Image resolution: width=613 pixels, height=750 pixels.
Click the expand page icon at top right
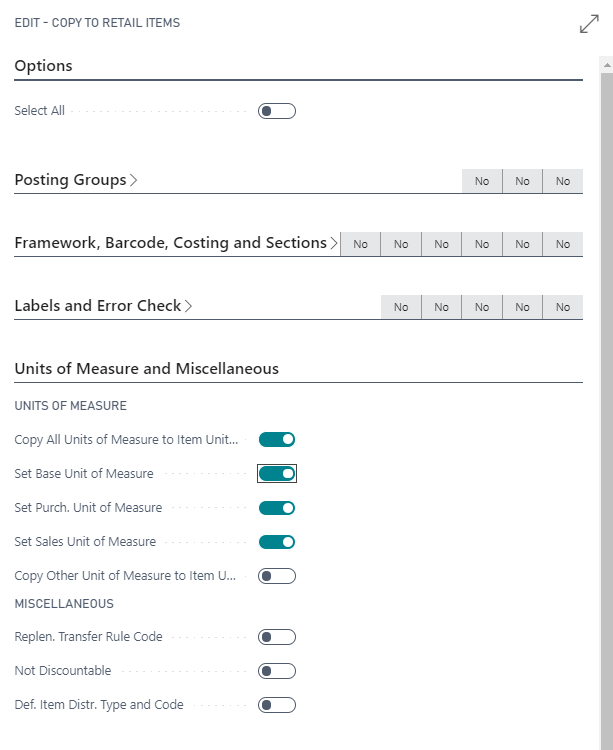589,25
